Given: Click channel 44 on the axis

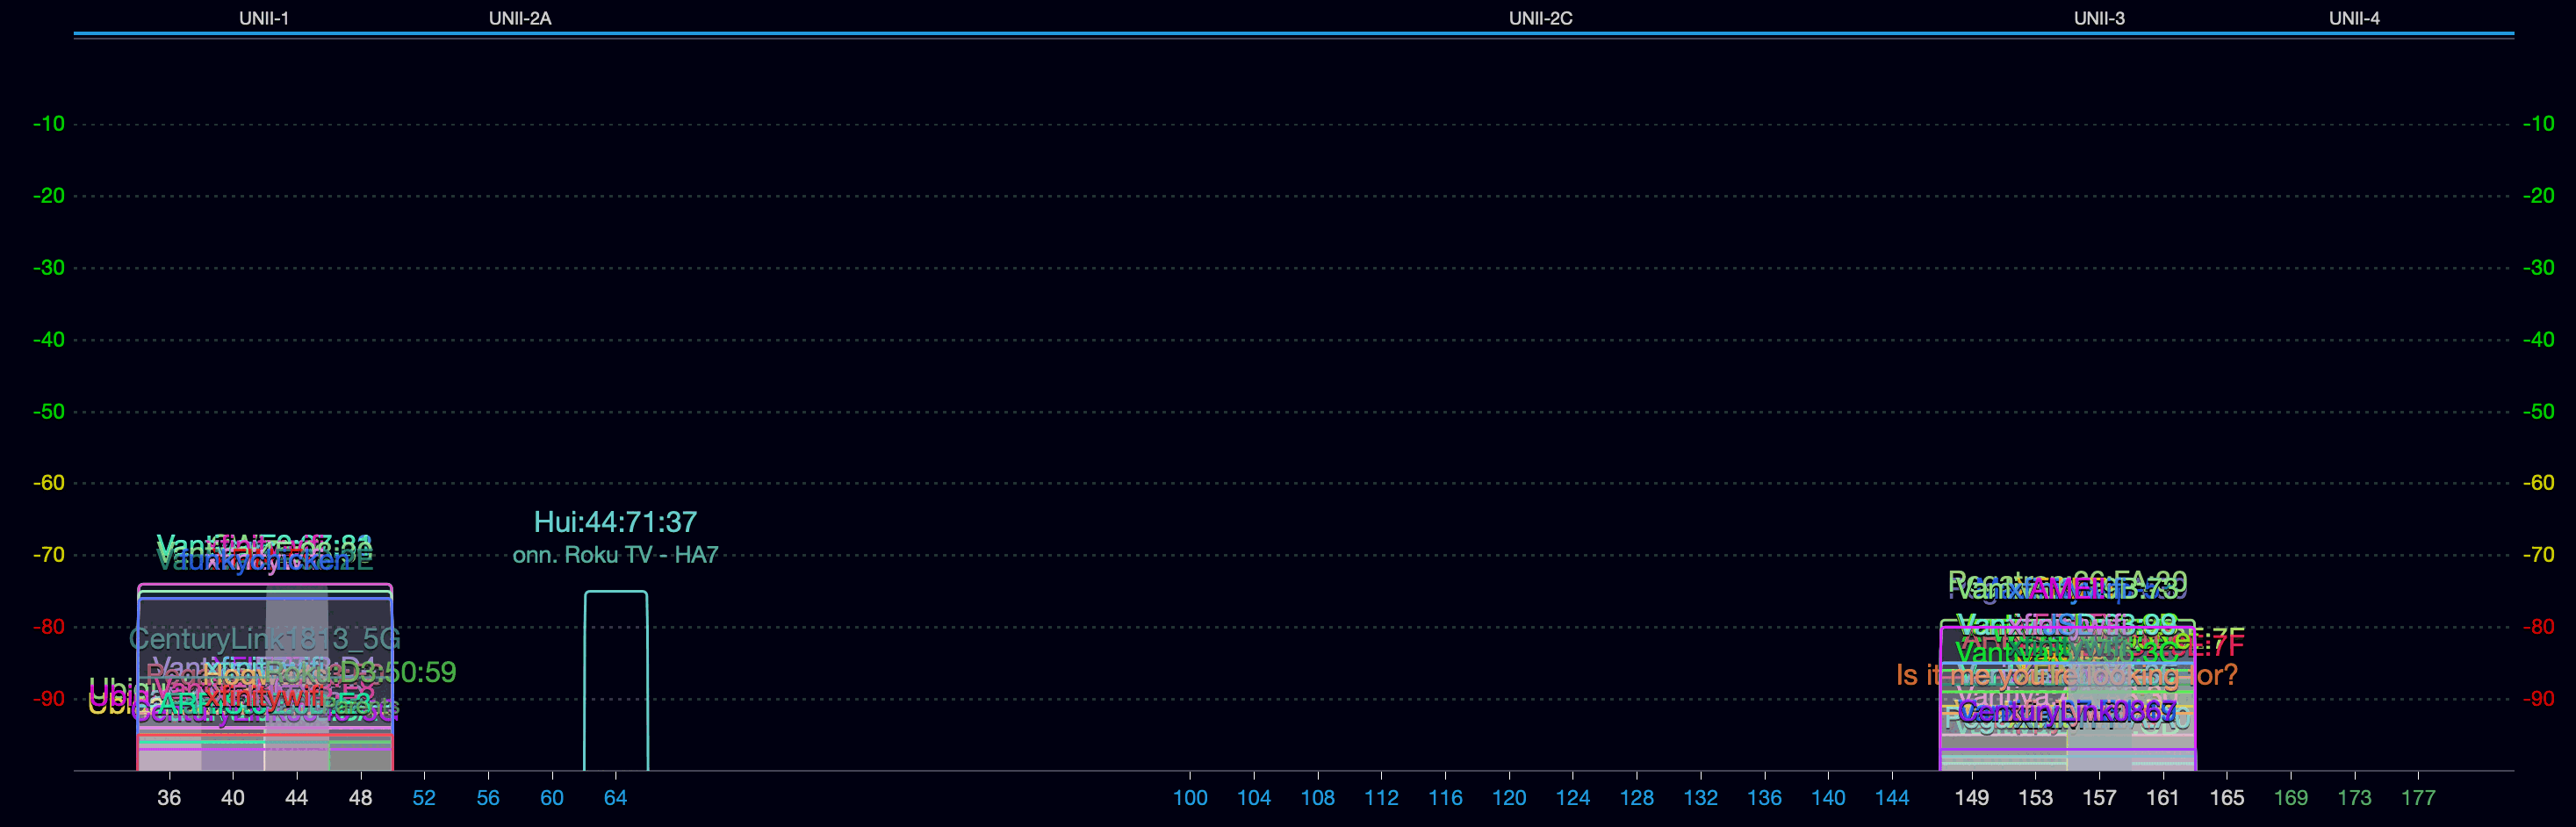Looking at the screenshot, I should coord(297,798).
